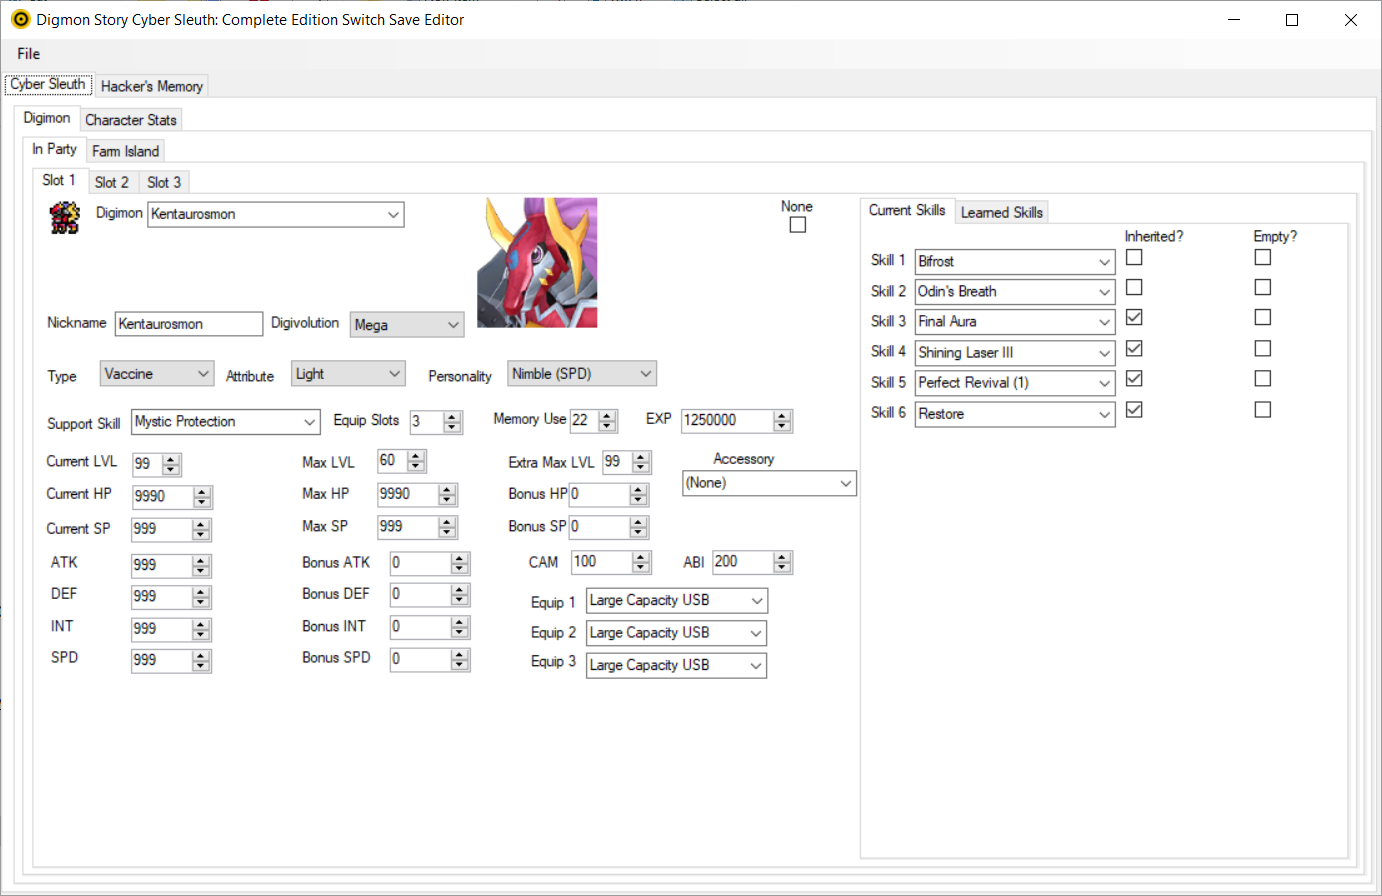Open the Skill 4 Shining Laser III dropdown
The width and height of the screenshot is (1382, 896).
(x=1015, y=353)
